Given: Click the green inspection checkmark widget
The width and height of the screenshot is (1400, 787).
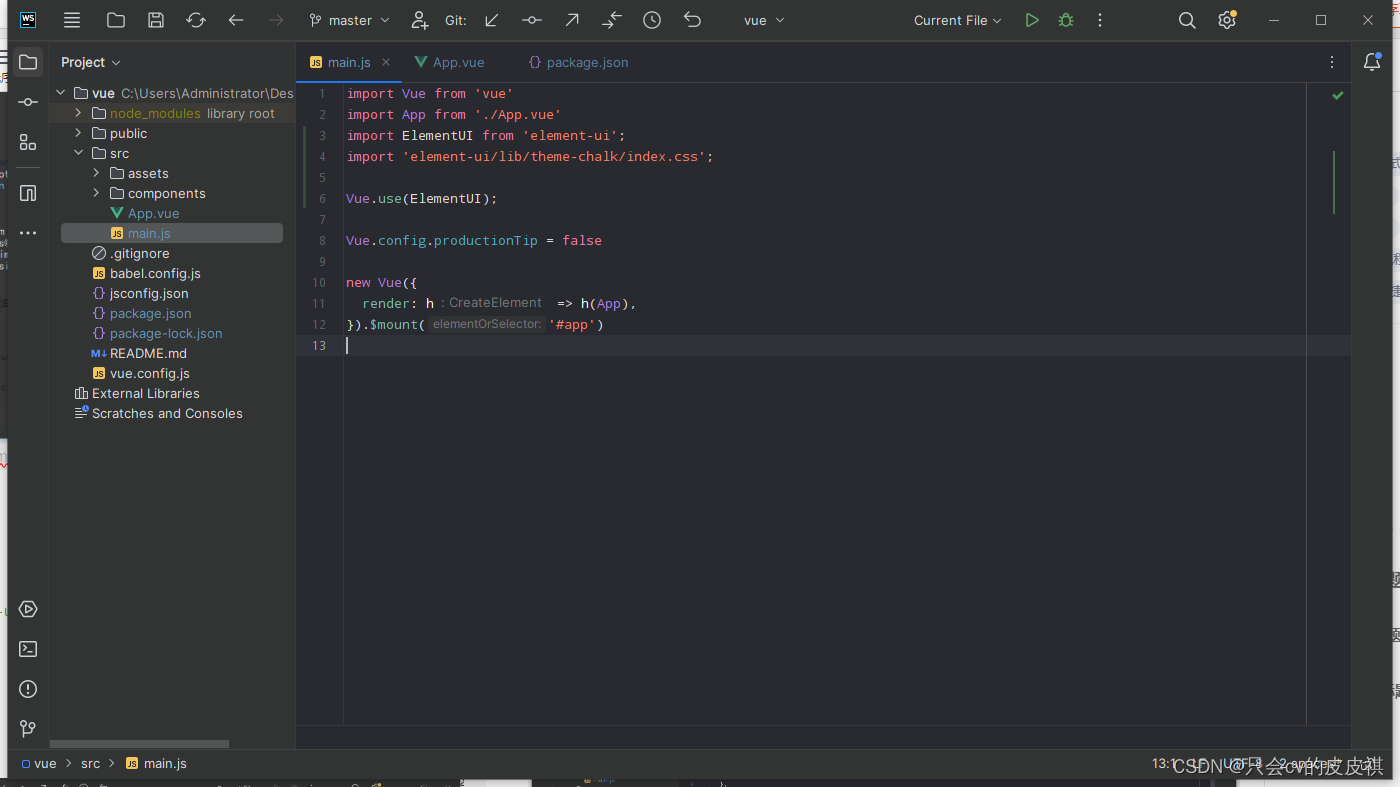Looking at the screenshot, I should (x=1337, y=95).
